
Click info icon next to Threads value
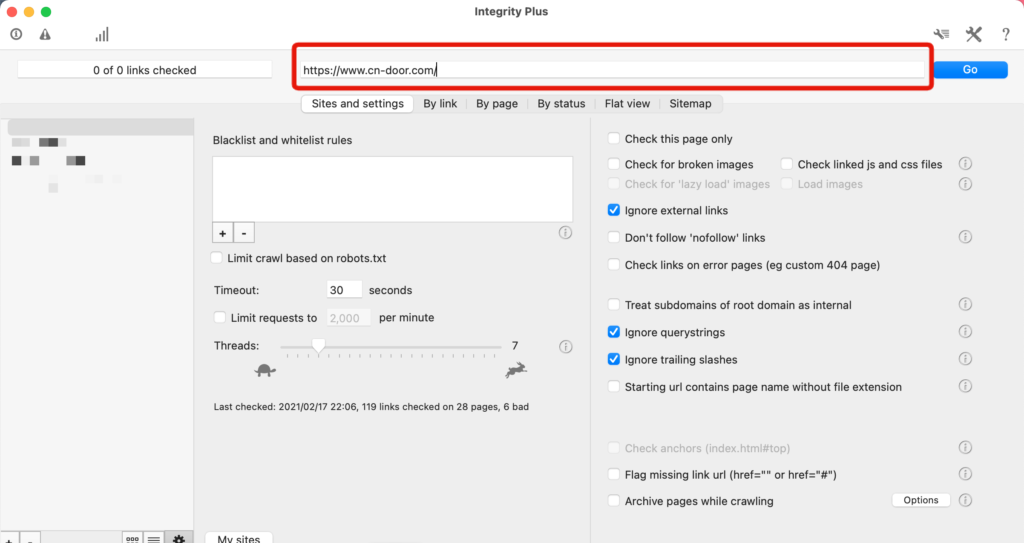pyautogui.click(x=566, y=346)
